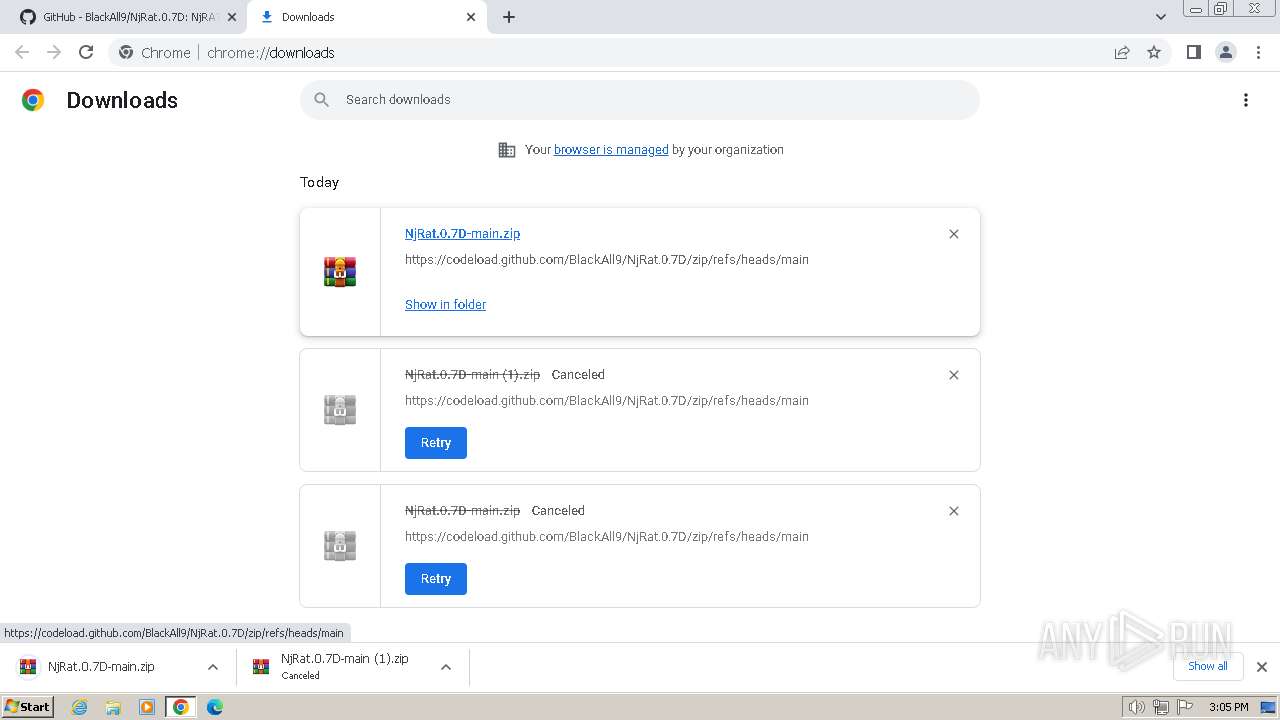This screenshot has height=720, width=1280.
Task: Open NjRat.0.7D-main.zip from downloads shelf
Action: 101,667
